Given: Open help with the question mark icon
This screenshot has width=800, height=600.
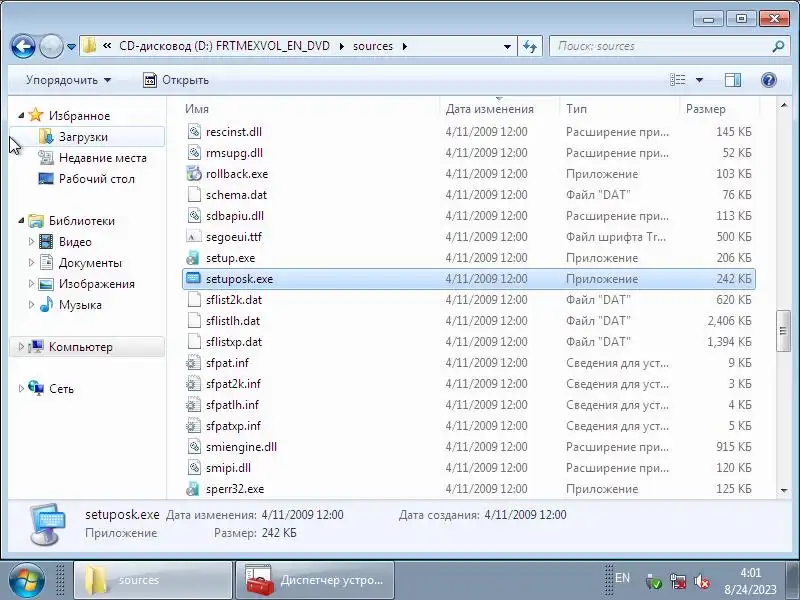Looking at the screenshot, I should tap(768, 80).
